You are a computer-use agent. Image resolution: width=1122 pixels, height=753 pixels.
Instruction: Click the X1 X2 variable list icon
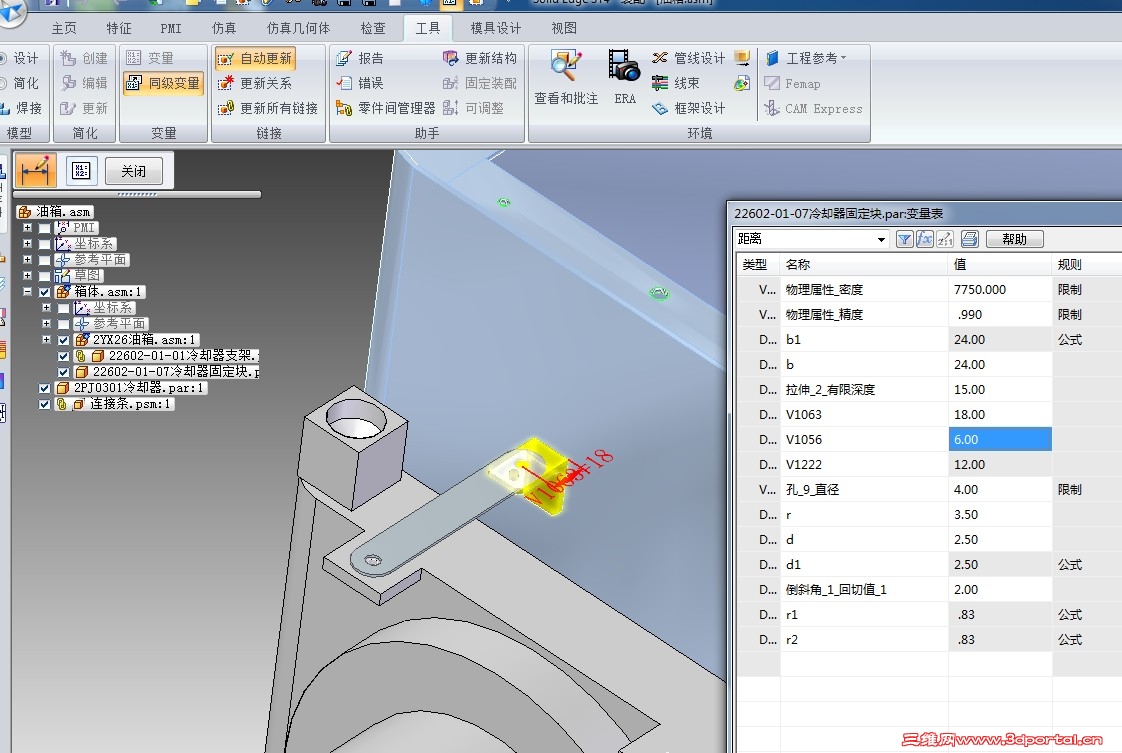click(82, 170)
